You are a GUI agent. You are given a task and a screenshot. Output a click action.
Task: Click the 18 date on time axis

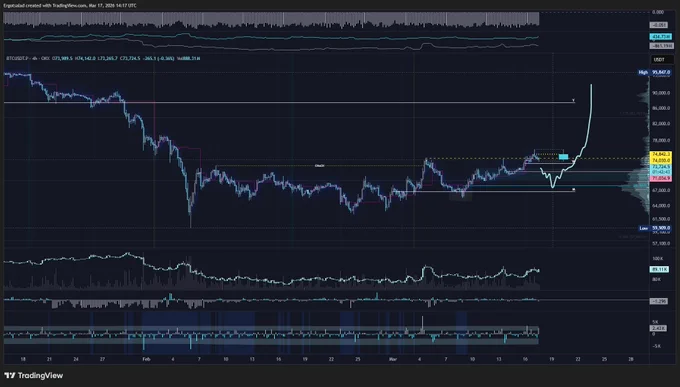tap(23, 359)
